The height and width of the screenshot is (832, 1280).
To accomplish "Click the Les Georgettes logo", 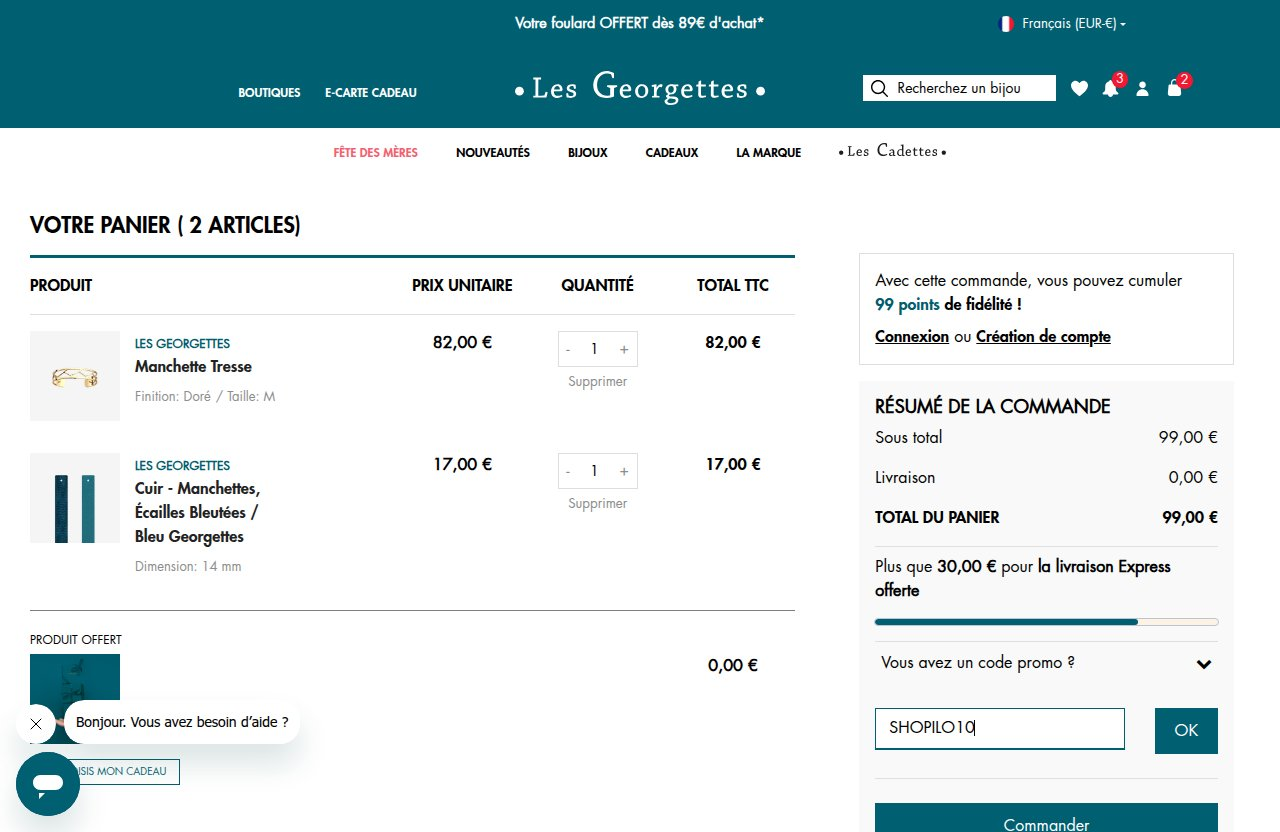I will tap(640, 88).
